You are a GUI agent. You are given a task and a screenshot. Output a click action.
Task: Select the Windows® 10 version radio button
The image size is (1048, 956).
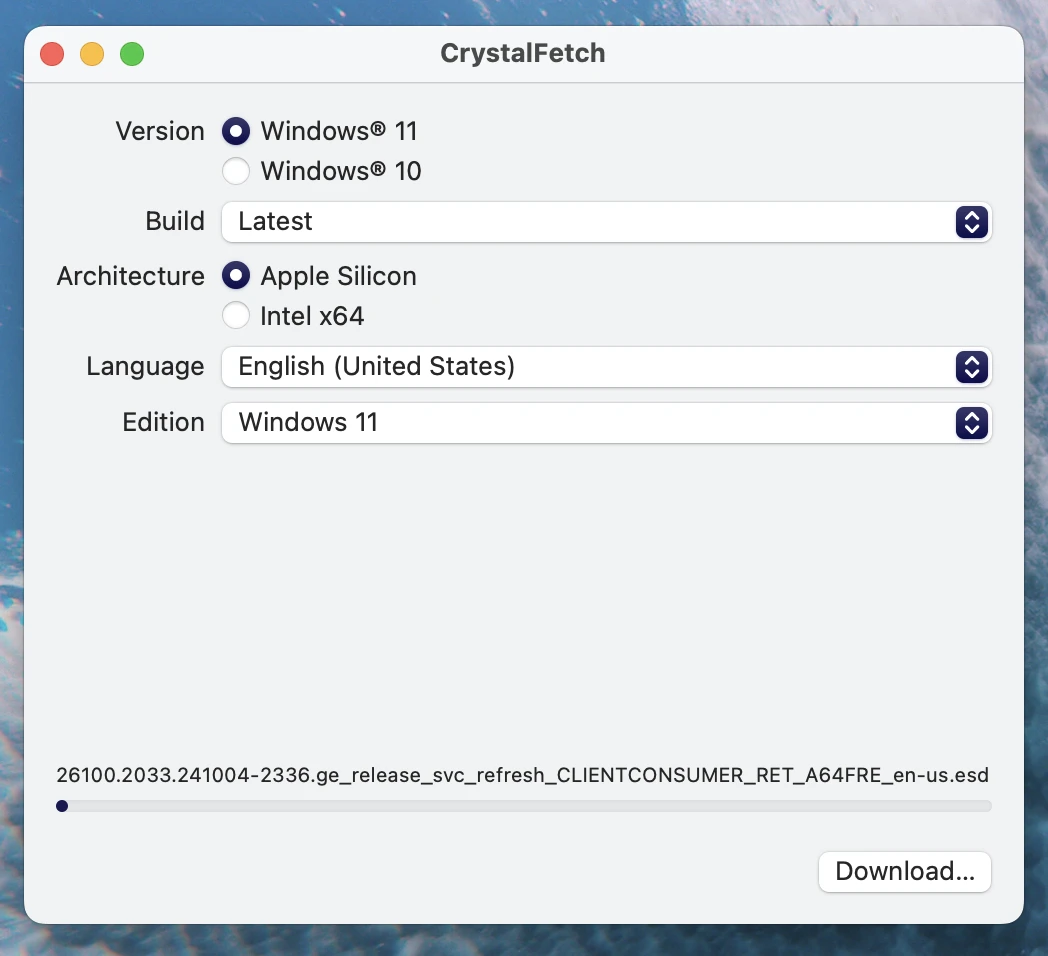236,171
